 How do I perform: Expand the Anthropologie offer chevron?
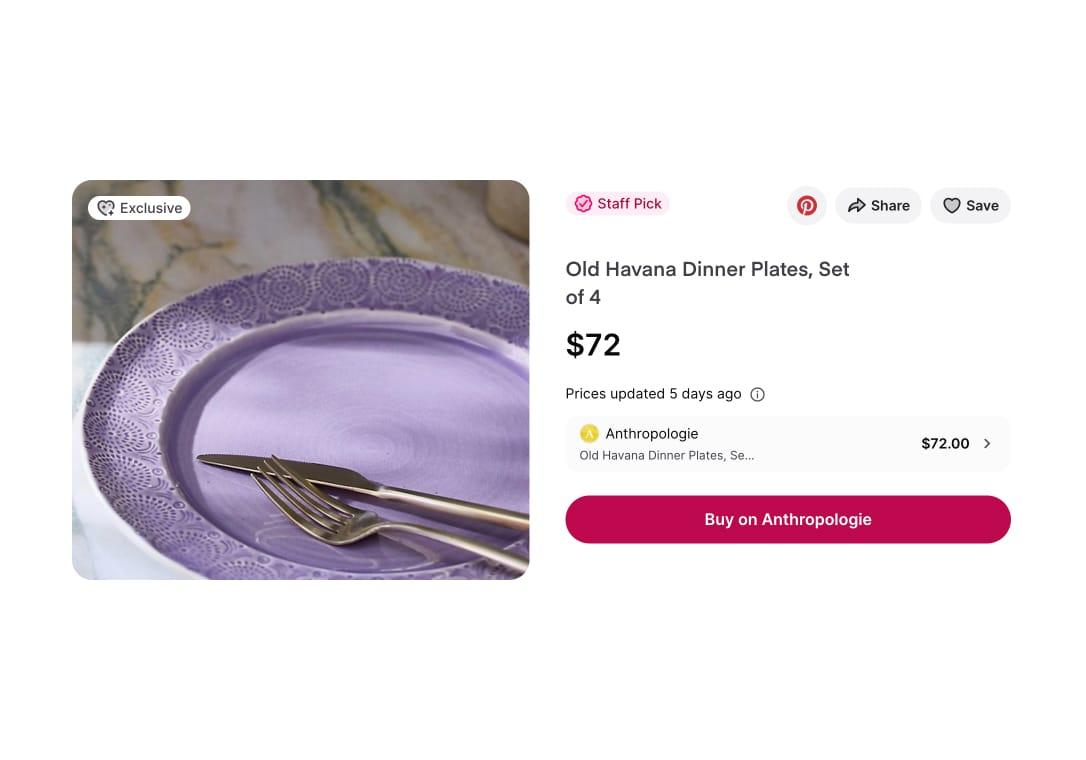[x=987, y=444]
